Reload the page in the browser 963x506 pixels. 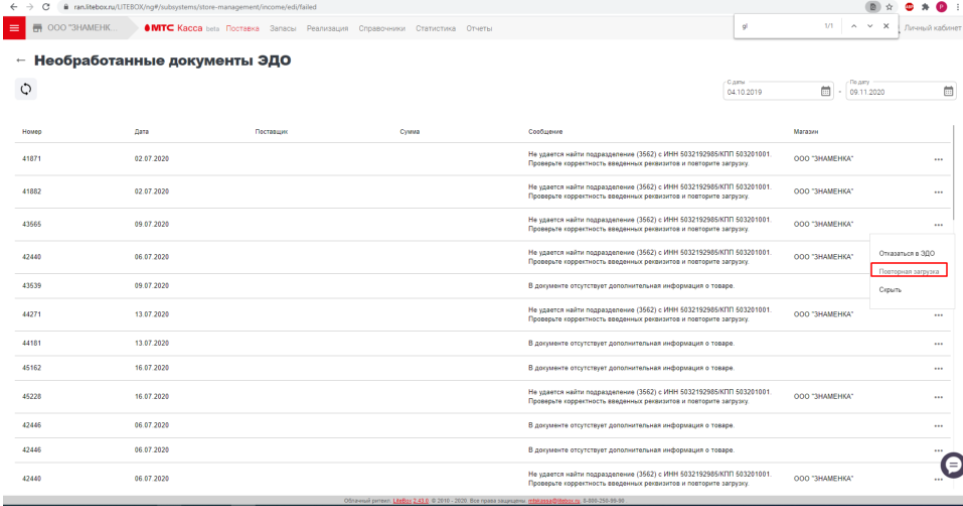click(x=46, y=7)
